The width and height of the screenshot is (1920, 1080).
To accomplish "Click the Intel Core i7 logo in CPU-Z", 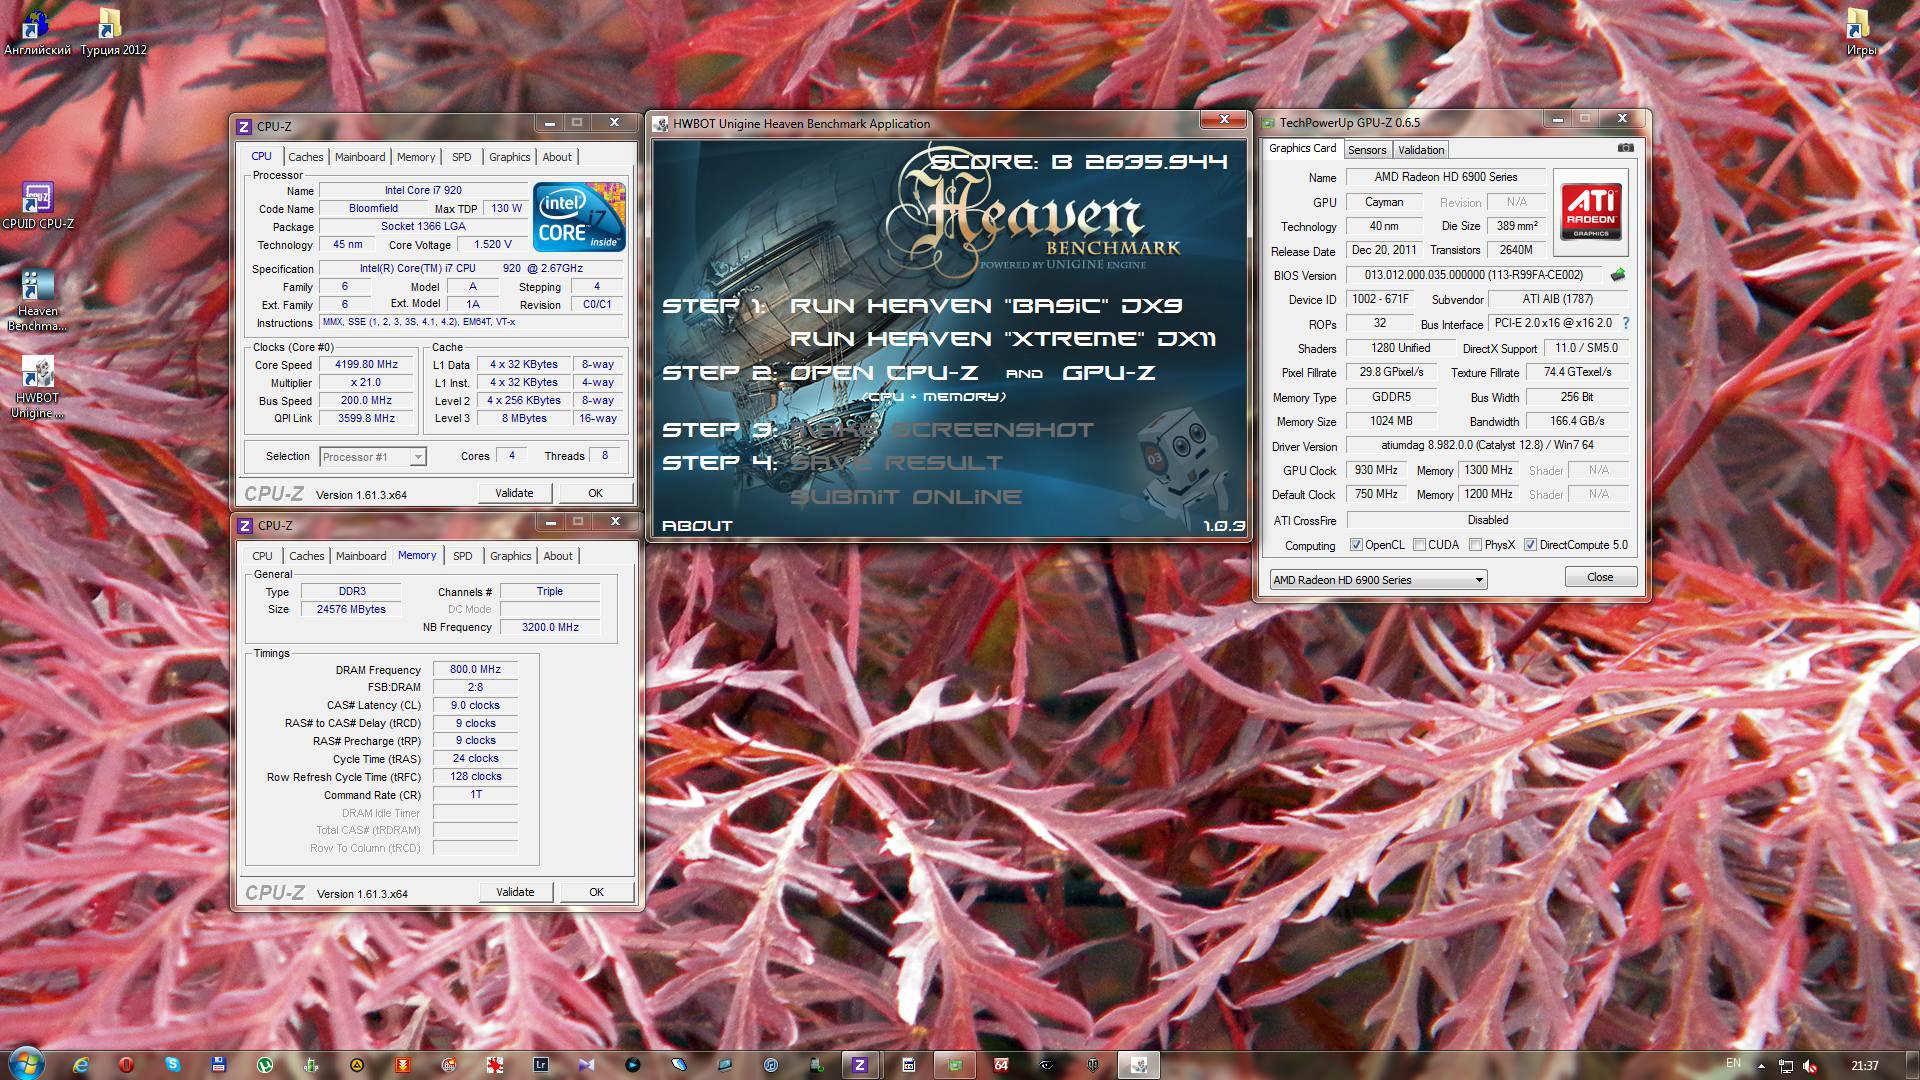I will [x=579, y=216].
